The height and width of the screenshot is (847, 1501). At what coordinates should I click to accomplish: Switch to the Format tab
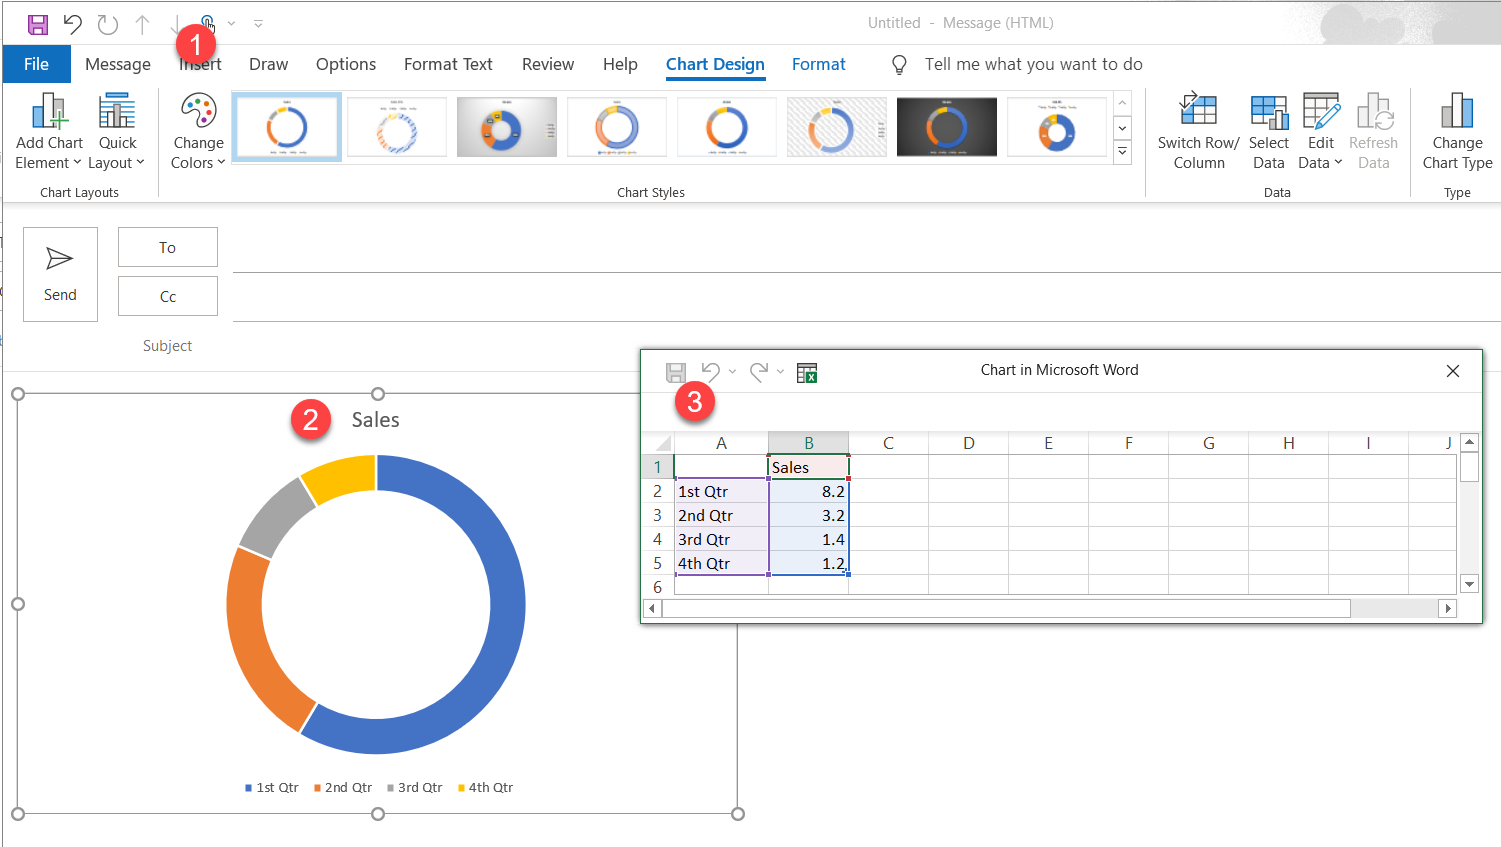[818, 64]
